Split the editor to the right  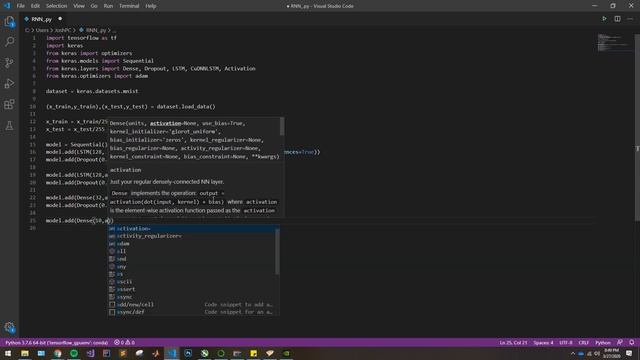(x=617, y=19)
